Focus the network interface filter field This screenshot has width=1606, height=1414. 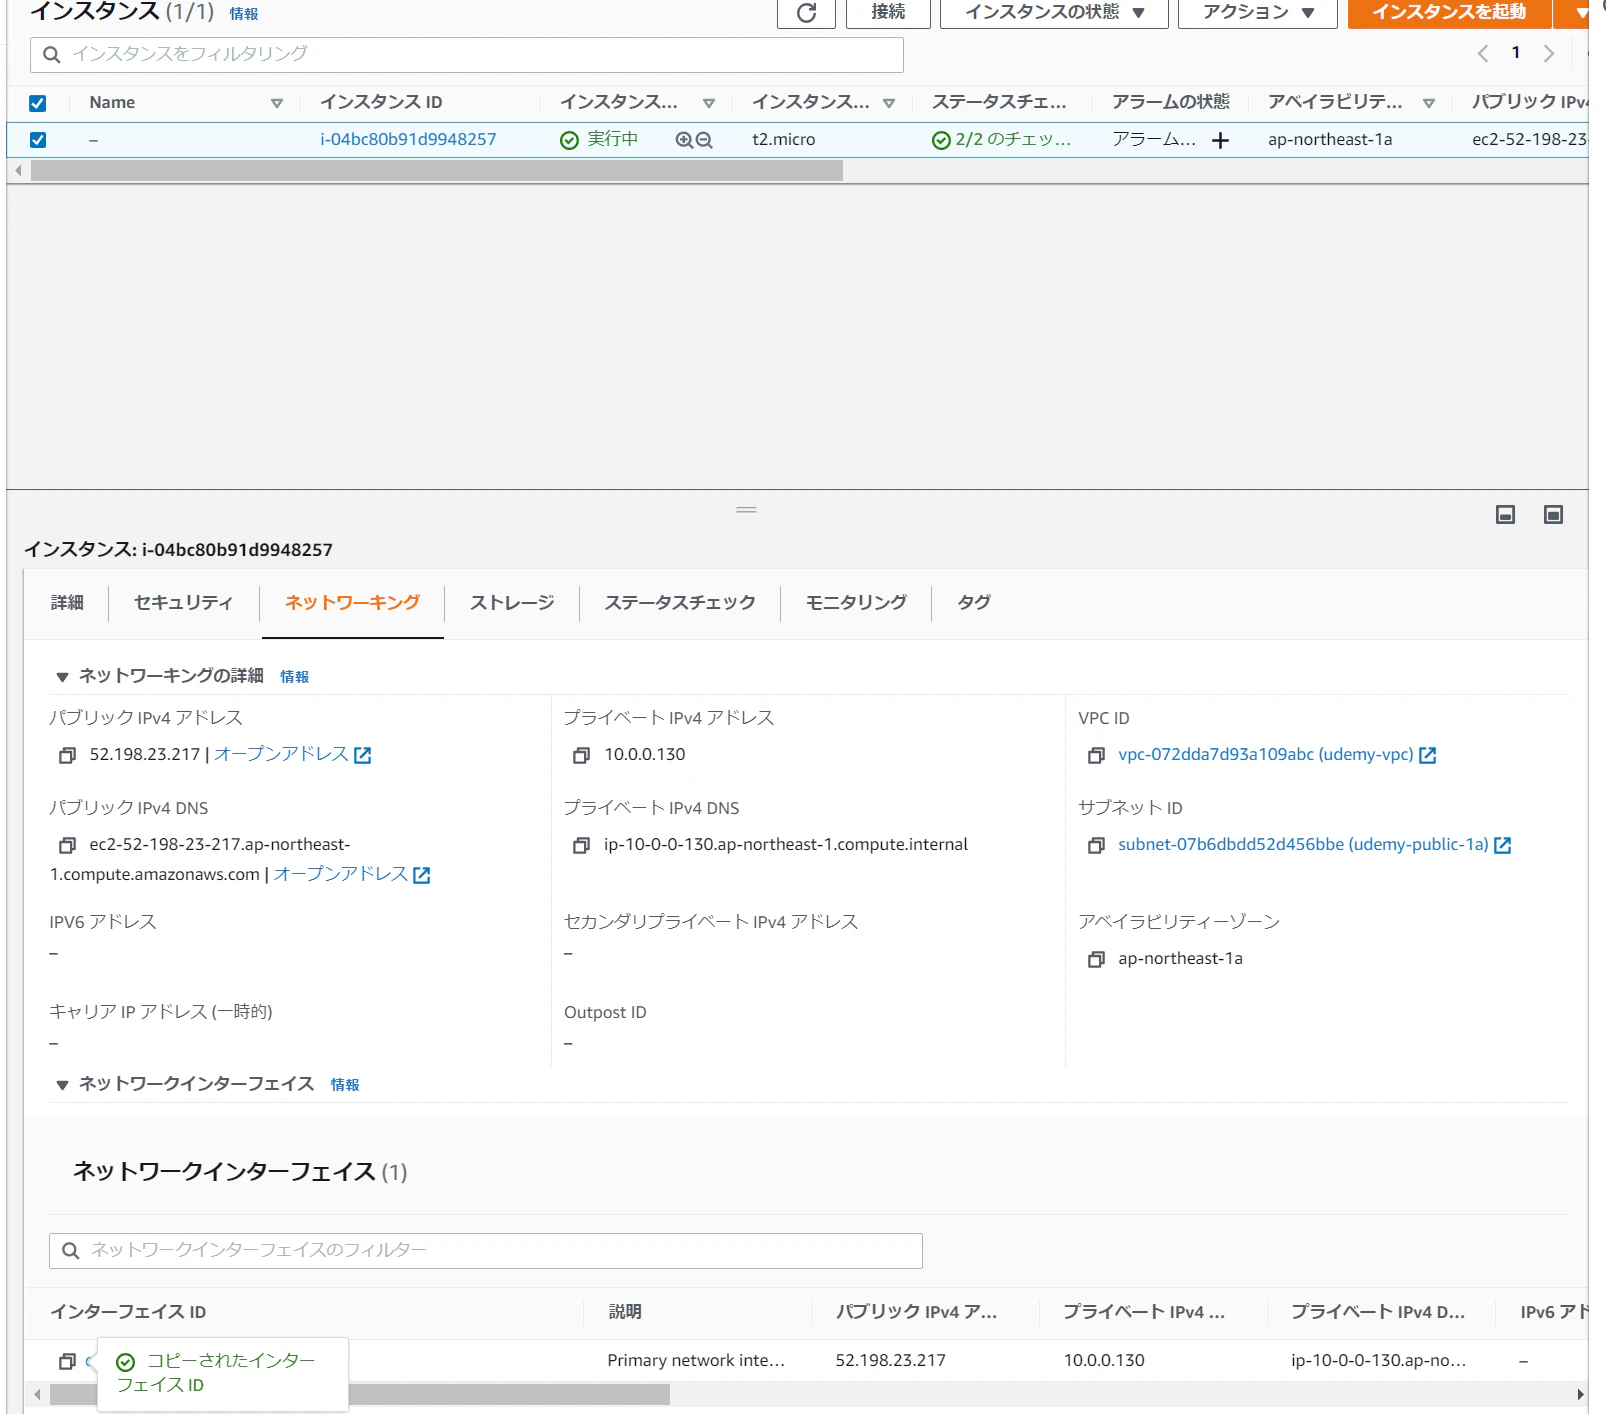click(x=486, y=1250)
